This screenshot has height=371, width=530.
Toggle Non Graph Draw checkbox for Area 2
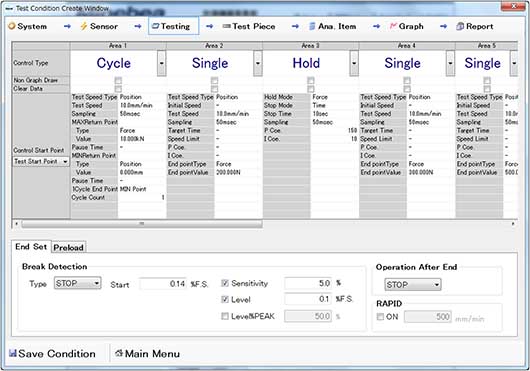215,80
